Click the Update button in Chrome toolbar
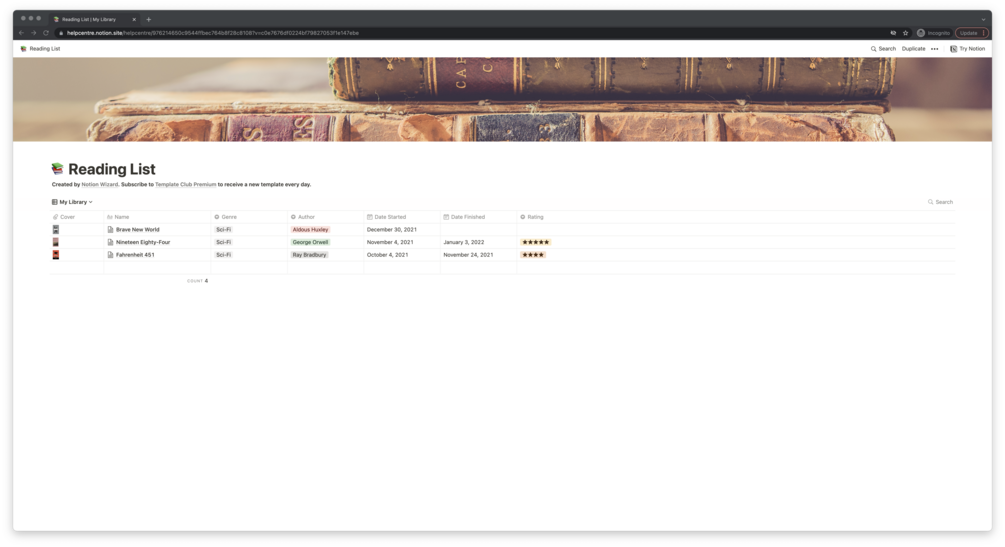This screenshot has width=1005, height=547. 972,33
